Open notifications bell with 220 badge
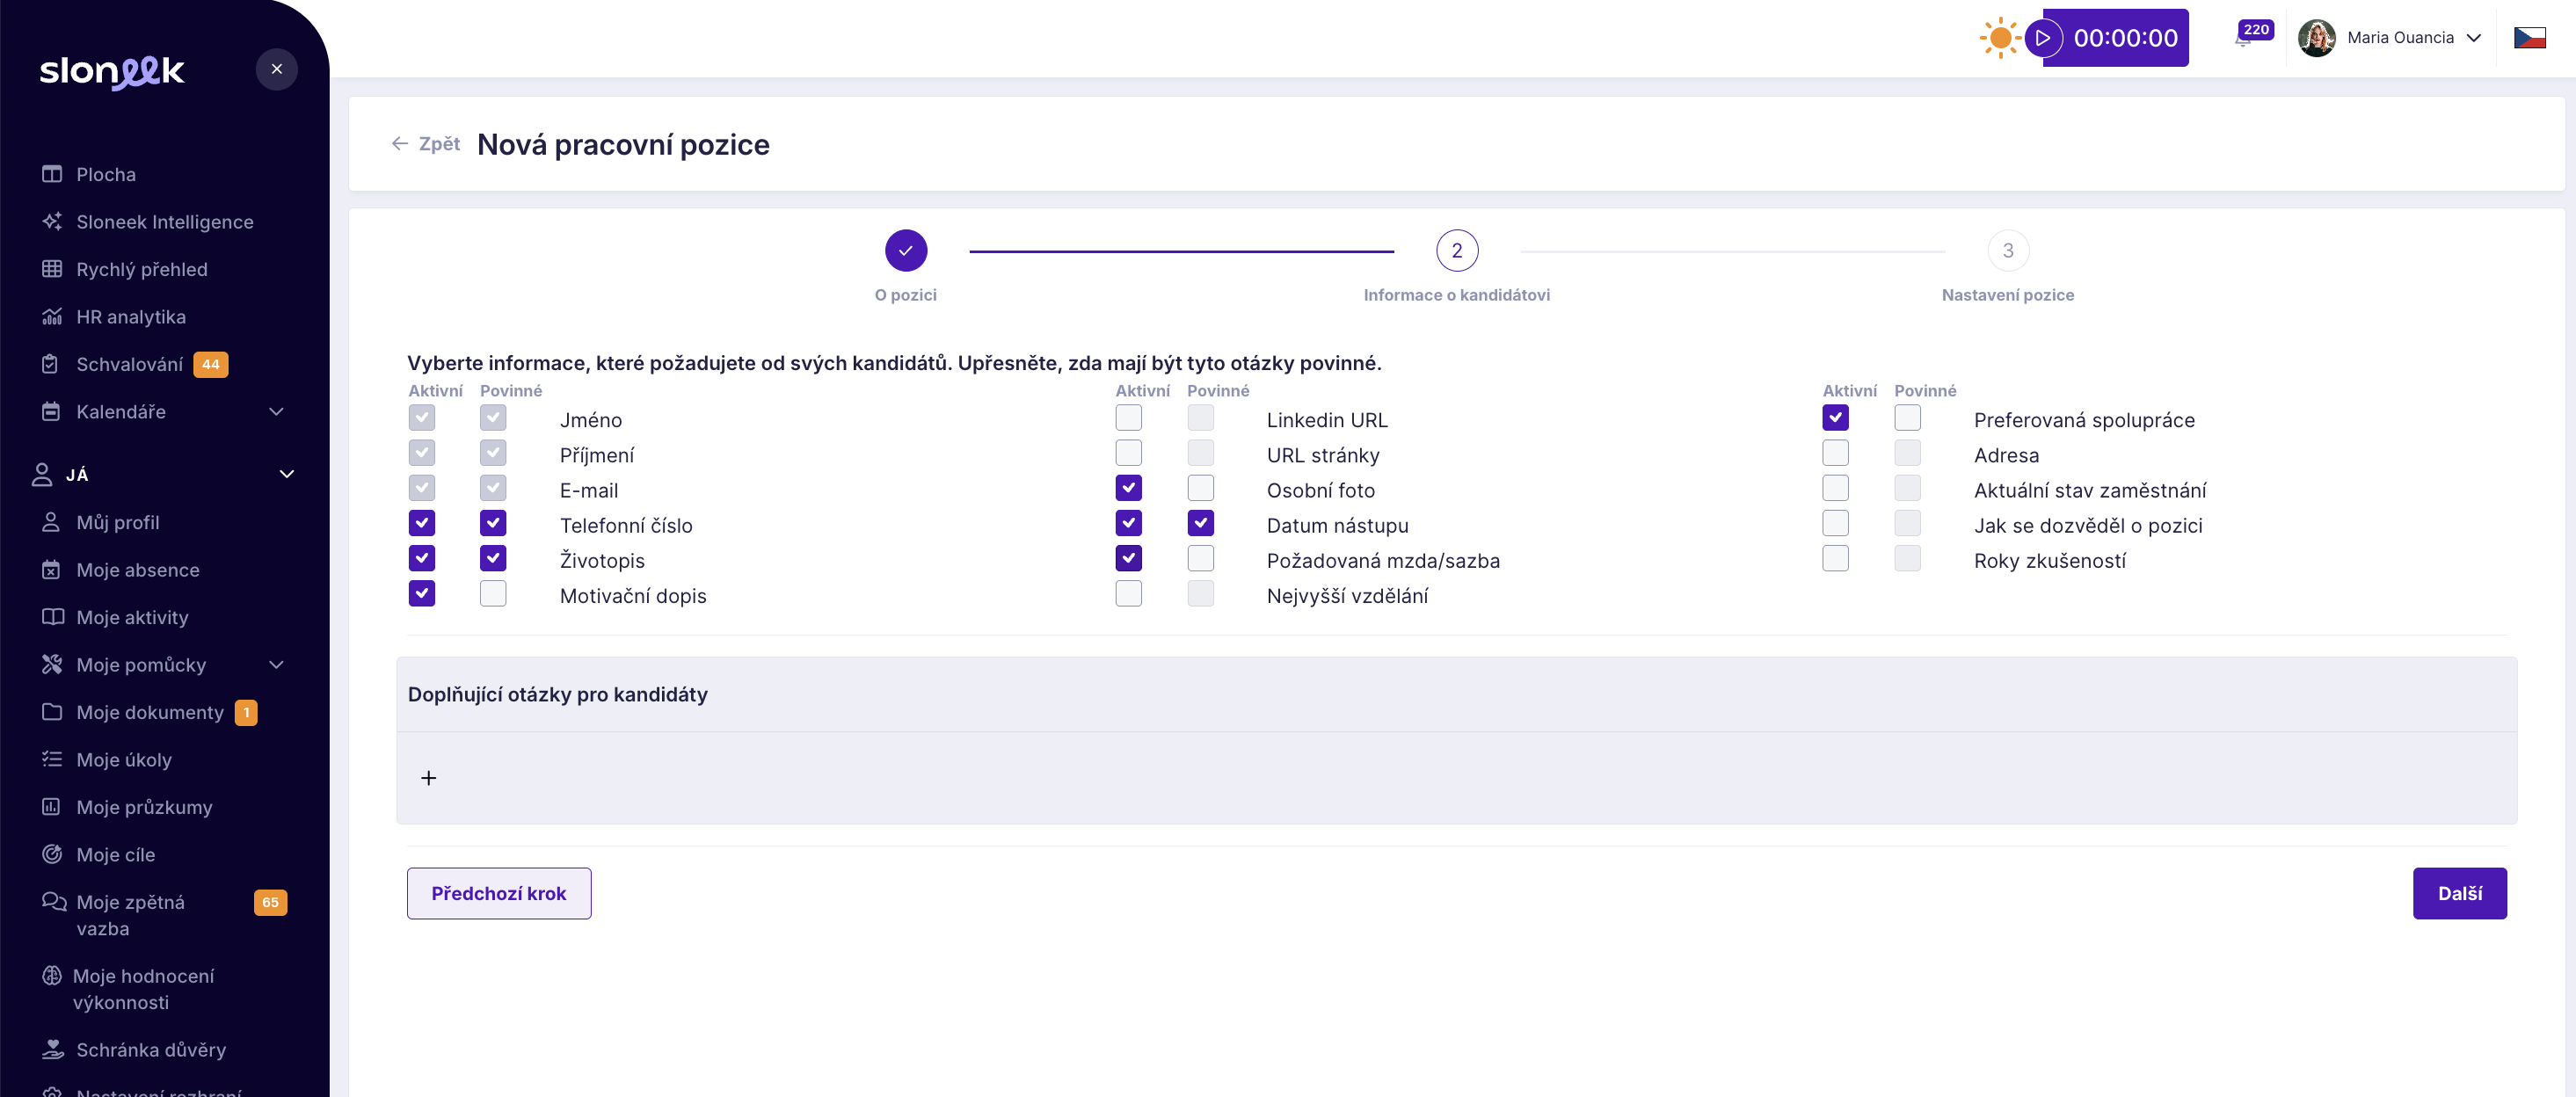The height and width of the screenshot is (1097, 2576). click(2245, 38)
